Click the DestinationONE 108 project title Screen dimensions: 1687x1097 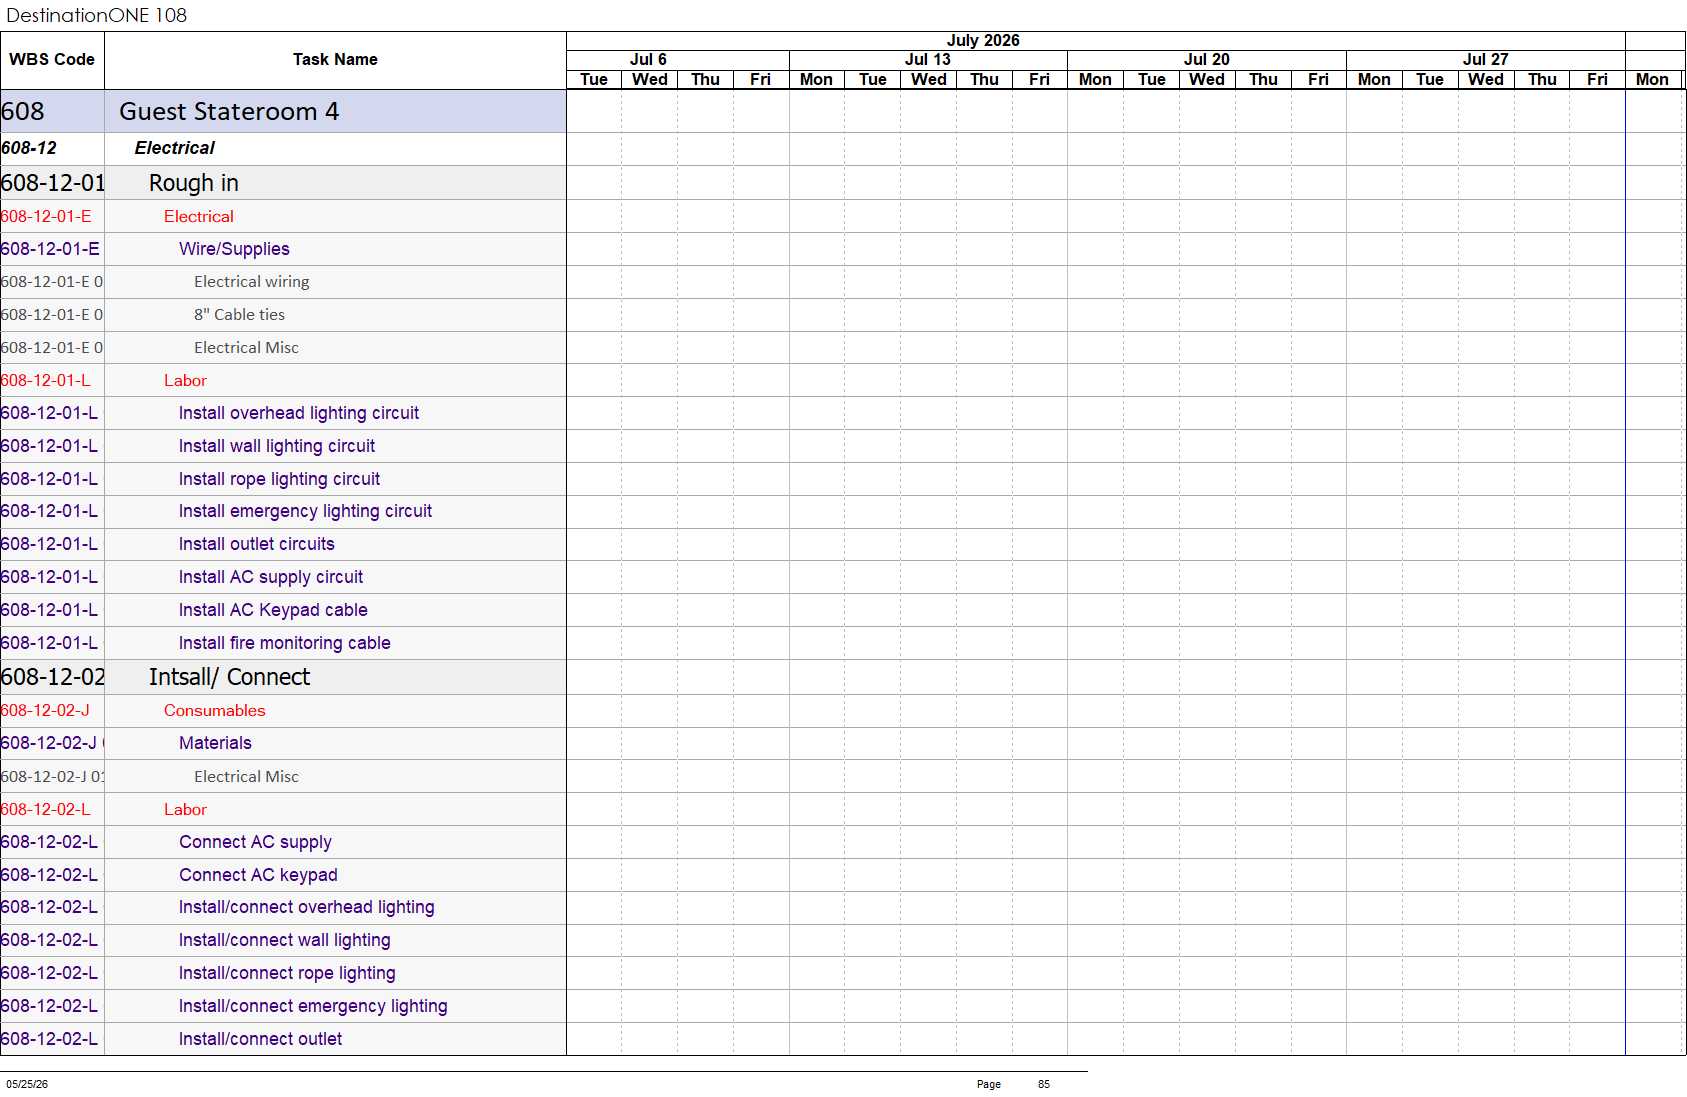97,15
